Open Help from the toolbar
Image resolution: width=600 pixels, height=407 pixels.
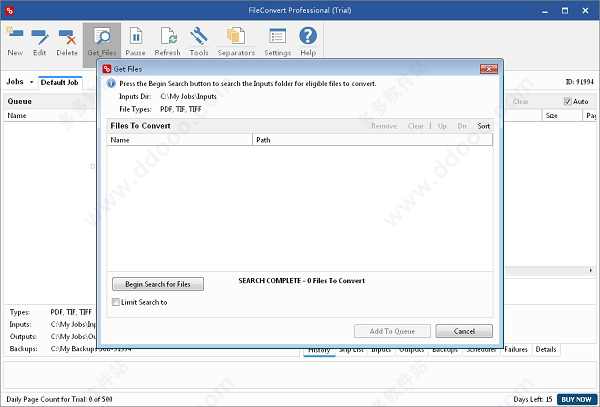(308, 41)
